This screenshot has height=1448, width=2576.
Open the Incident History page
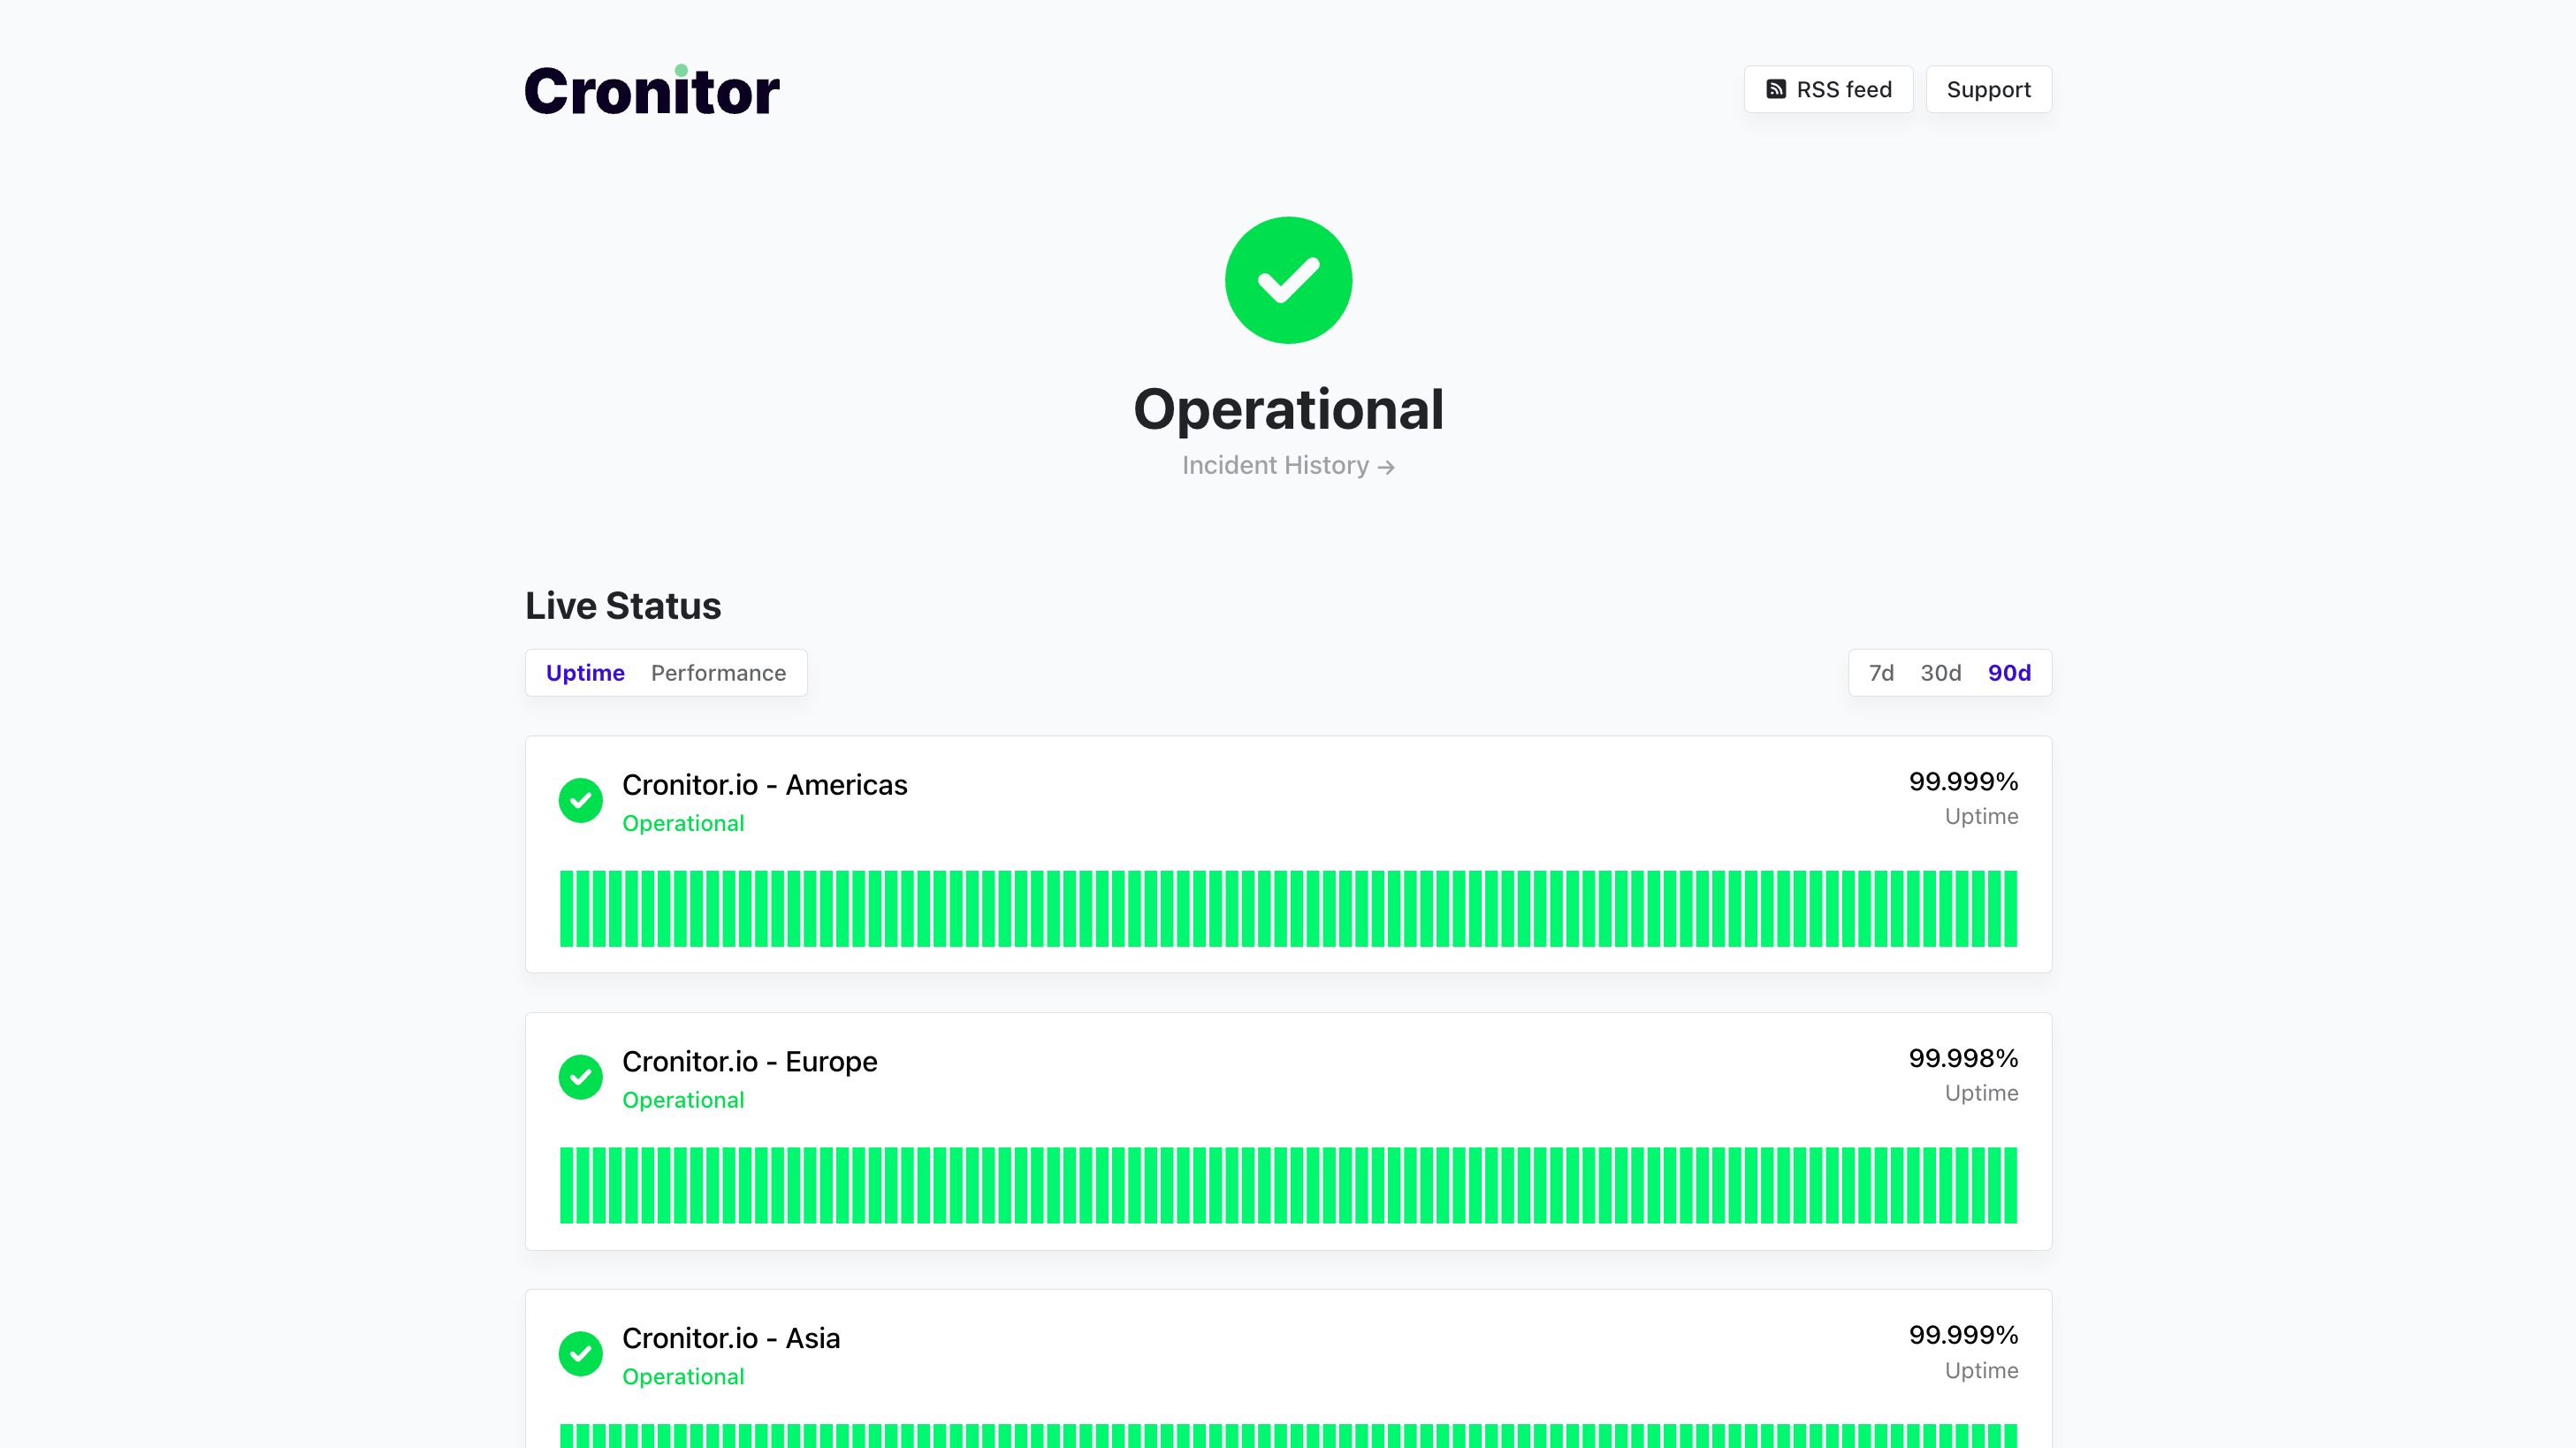(1275, 465)
